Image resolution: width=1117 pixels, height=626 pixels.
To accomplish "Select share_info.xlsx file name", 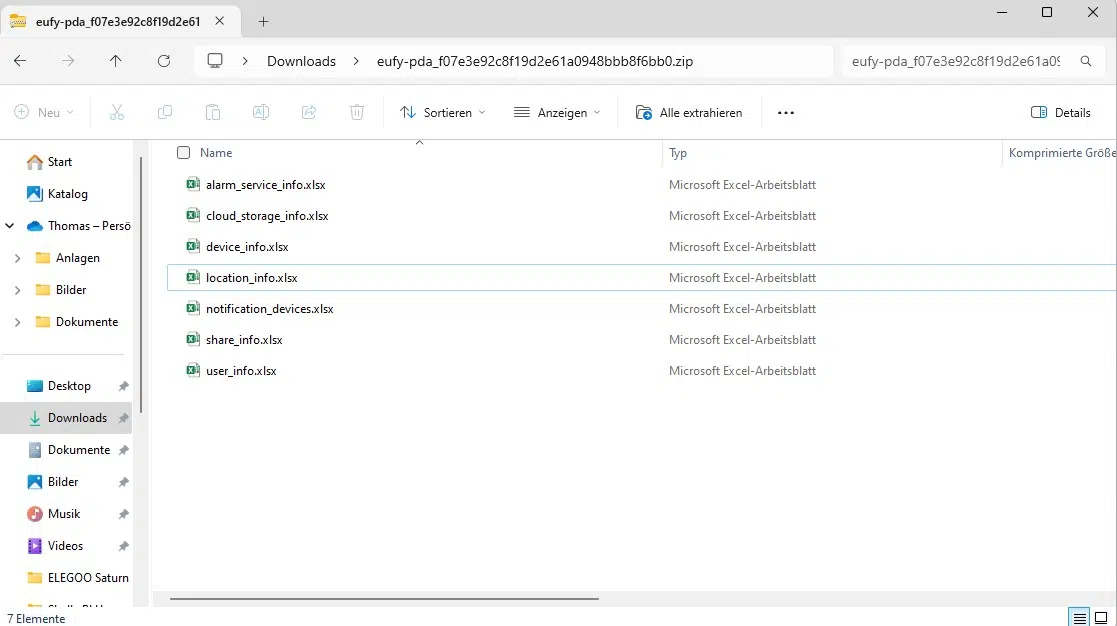I will pos(244,340).
